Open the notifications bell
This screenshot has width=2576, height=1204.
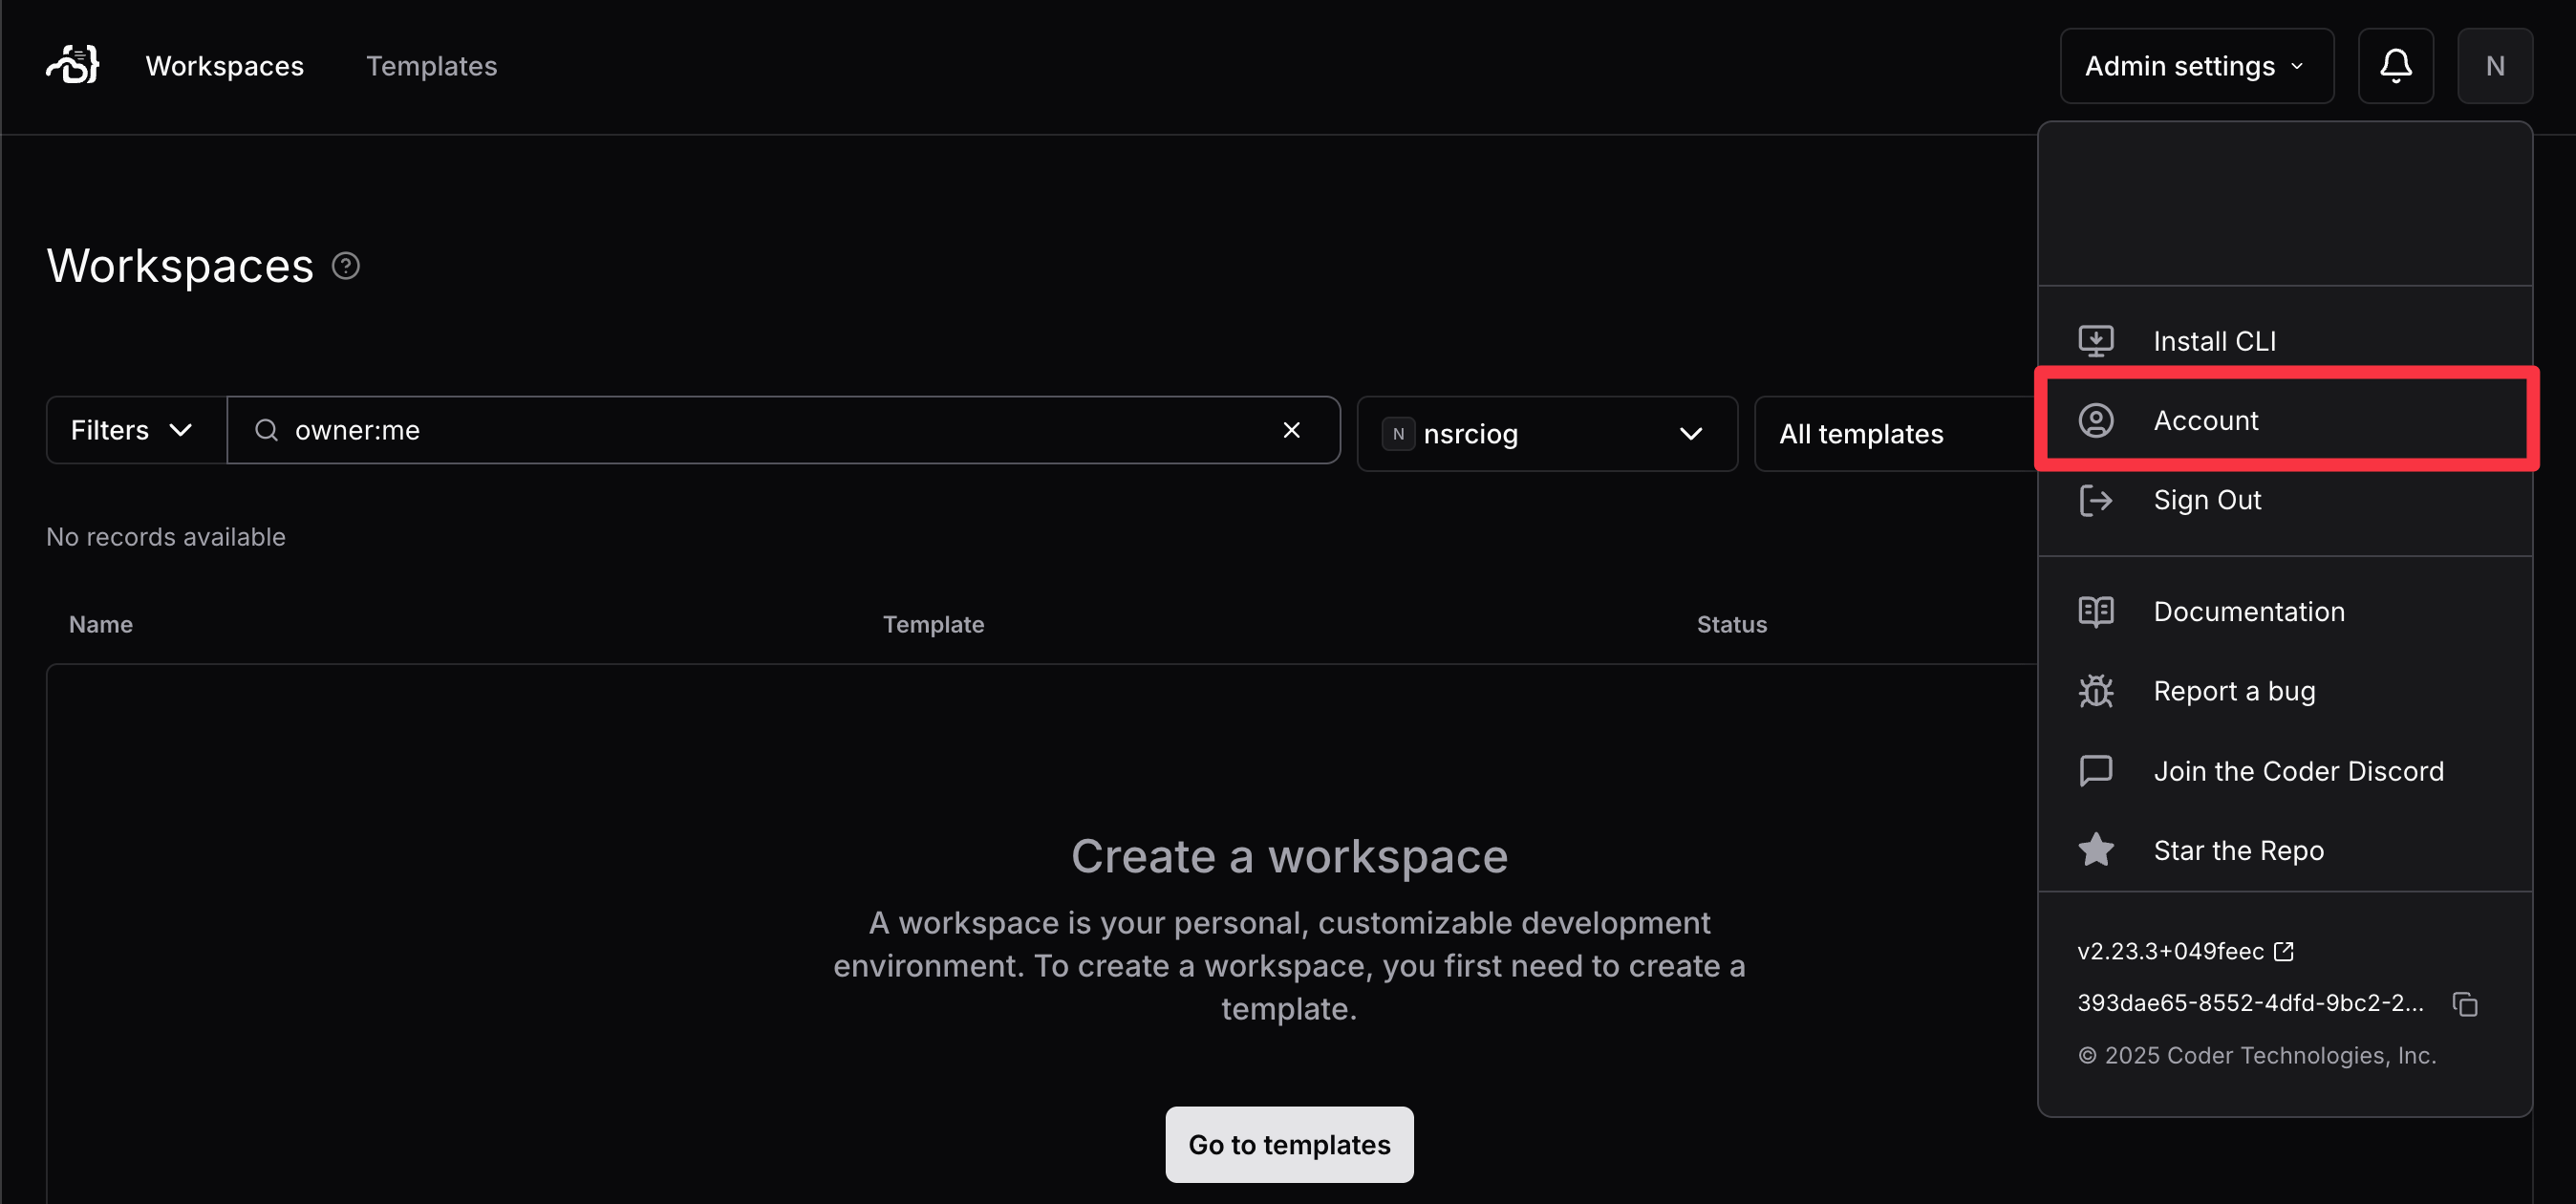tap(2395, 66)
